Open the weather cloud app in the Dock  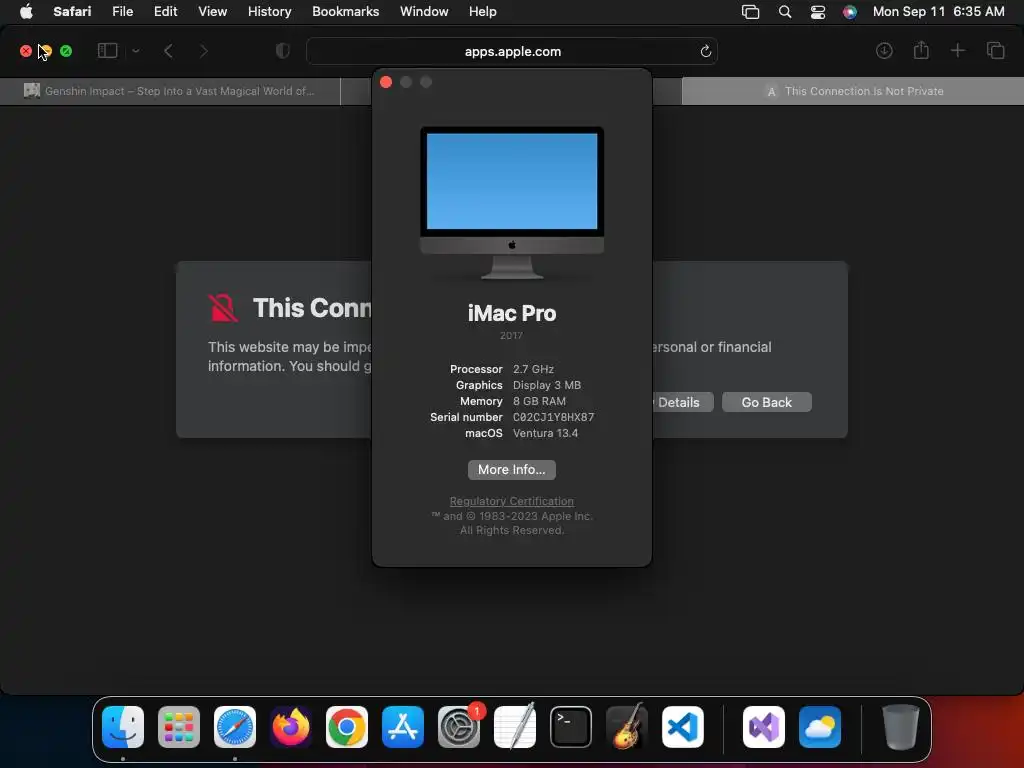(820, 727)
